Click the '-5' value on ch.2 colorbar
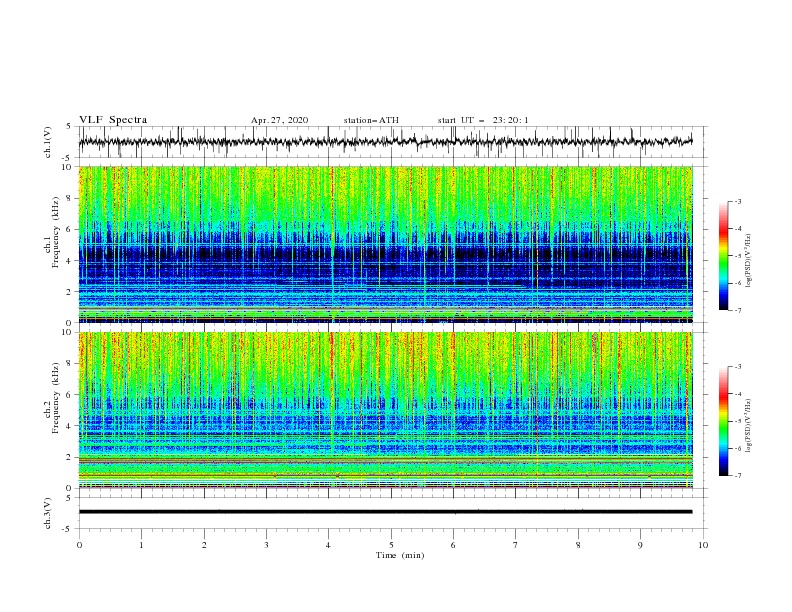Viewport: 792px width, 612px height. click(x=737, y=421)
